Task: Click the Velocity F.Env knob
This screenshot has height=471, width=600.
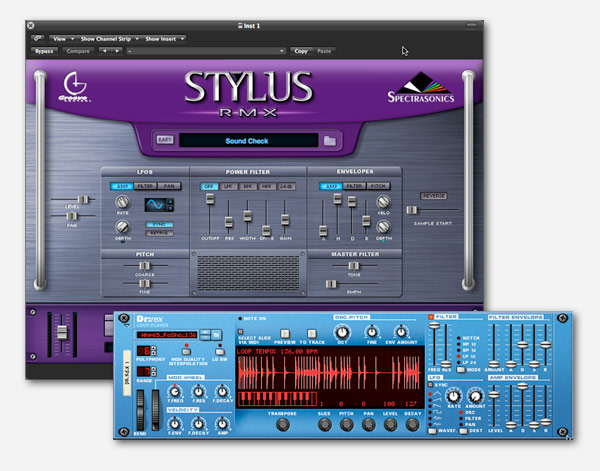Action: point(175,424)
